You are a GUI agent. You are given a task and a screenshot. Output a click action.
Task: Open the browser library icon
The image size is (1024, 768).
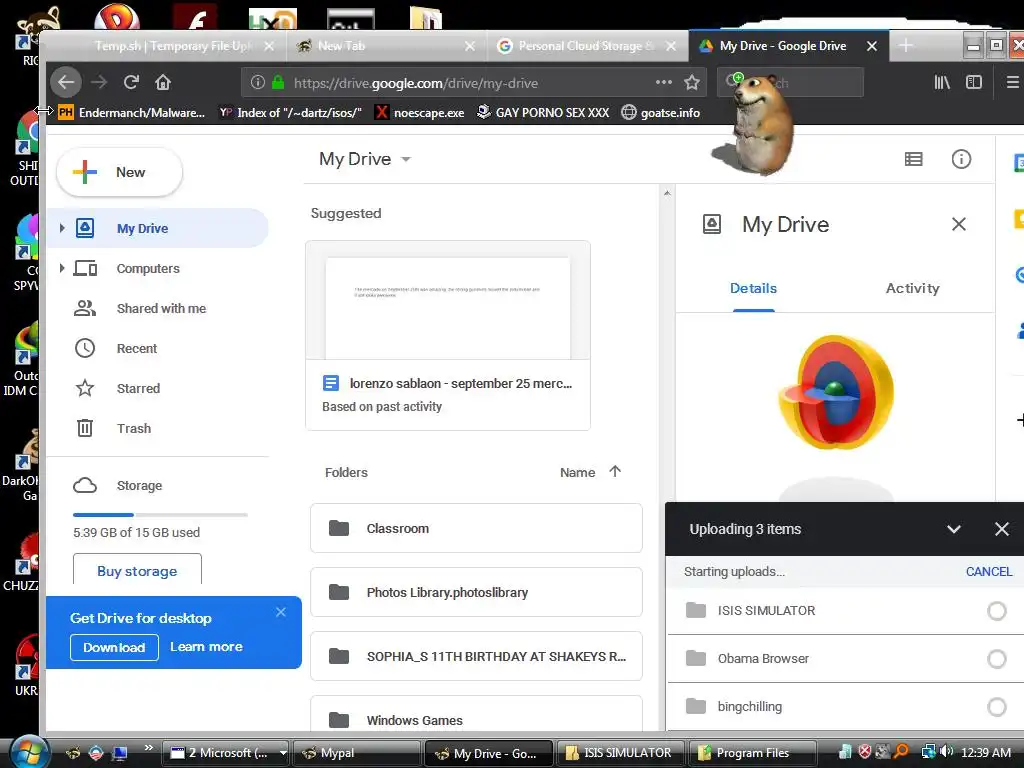[942, 82]
